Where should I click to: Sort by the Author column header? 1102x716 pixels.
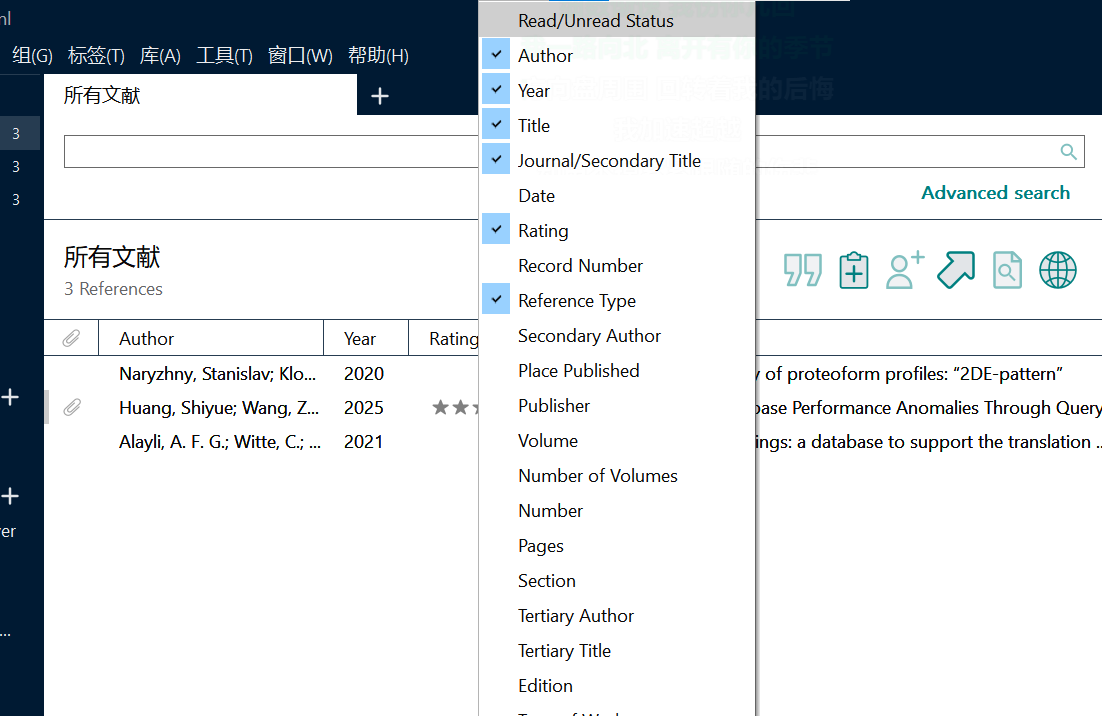click(211, 339)
